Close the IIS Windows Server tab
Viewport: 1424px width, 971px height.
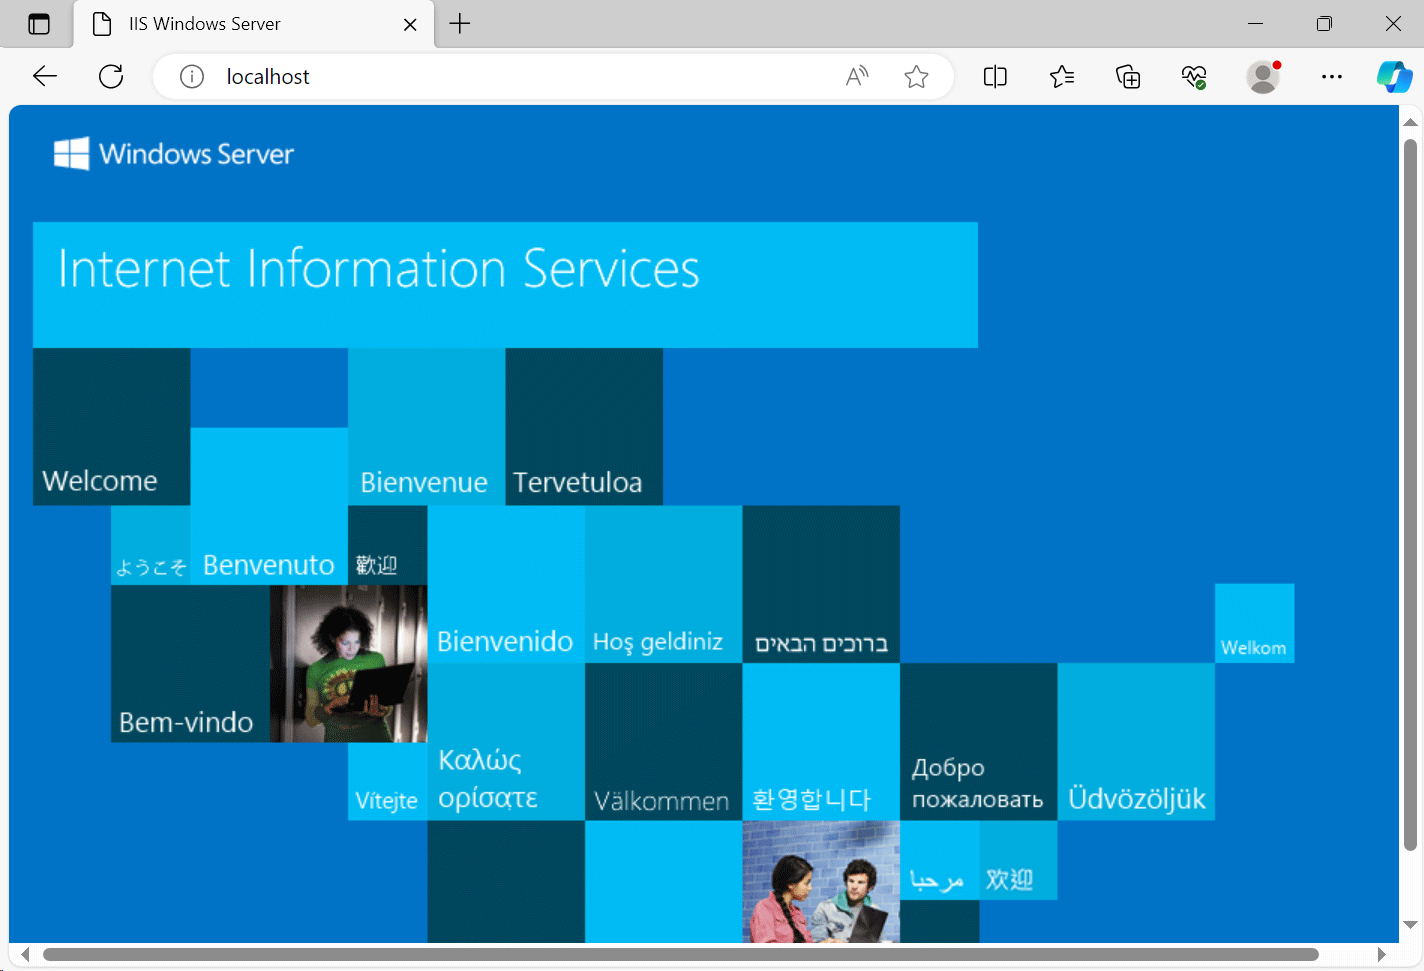click(410, 25)
